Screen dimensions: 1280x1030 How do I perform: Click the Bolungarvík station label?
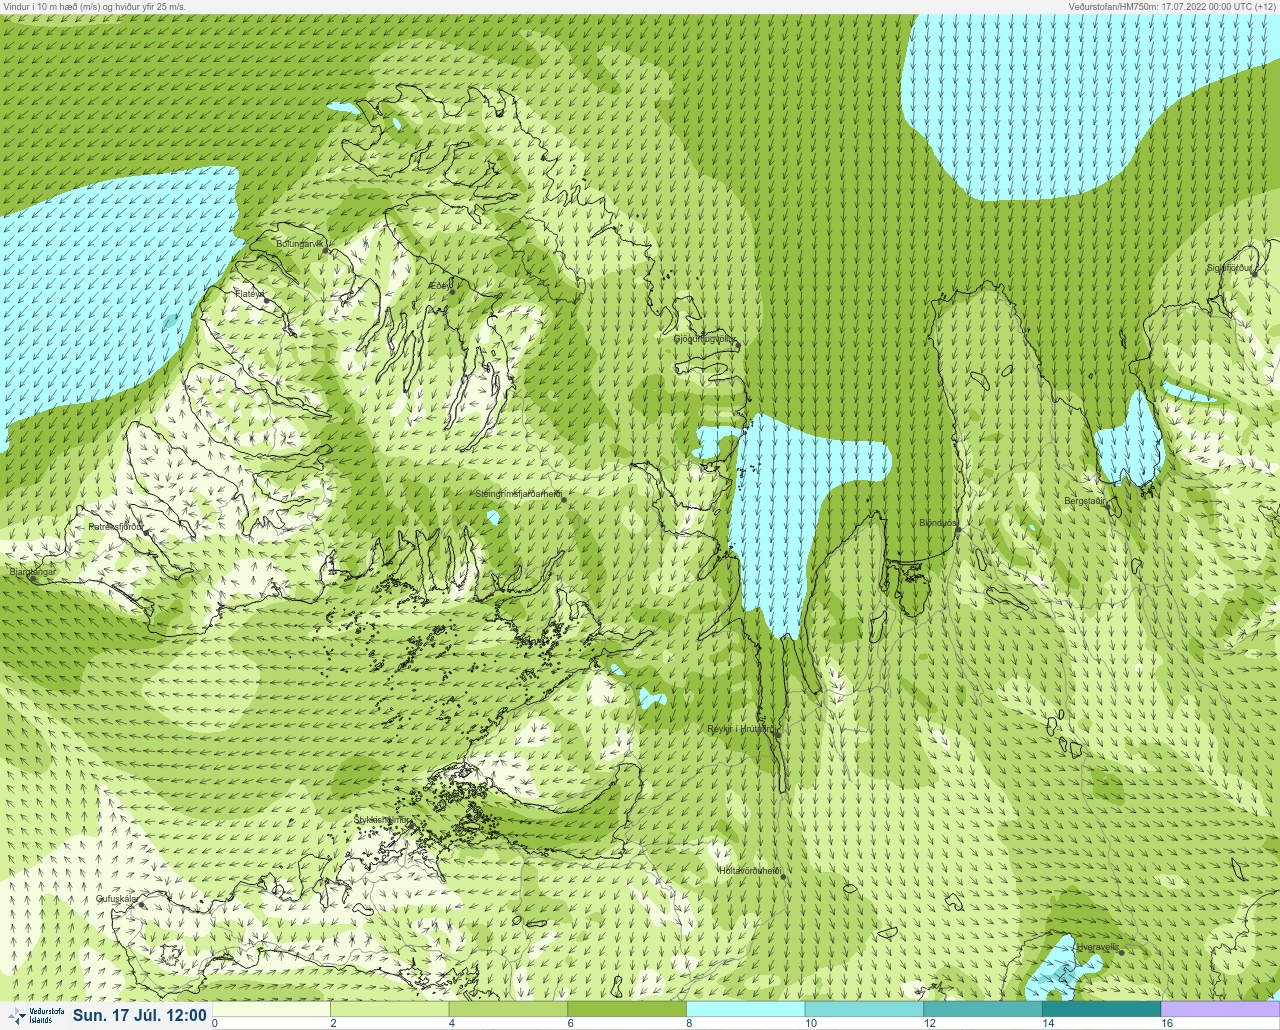coord(300,243)
